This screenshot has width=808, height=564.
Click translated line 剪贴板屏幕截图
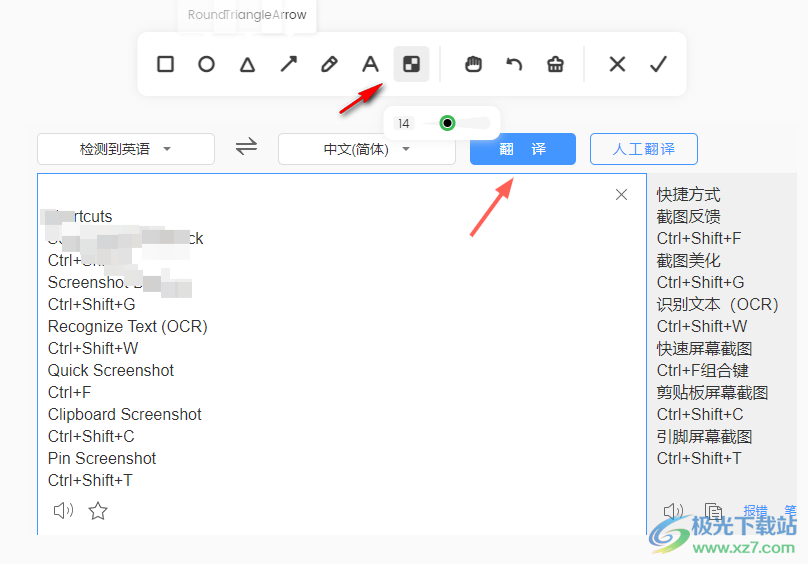pos(712,392)
